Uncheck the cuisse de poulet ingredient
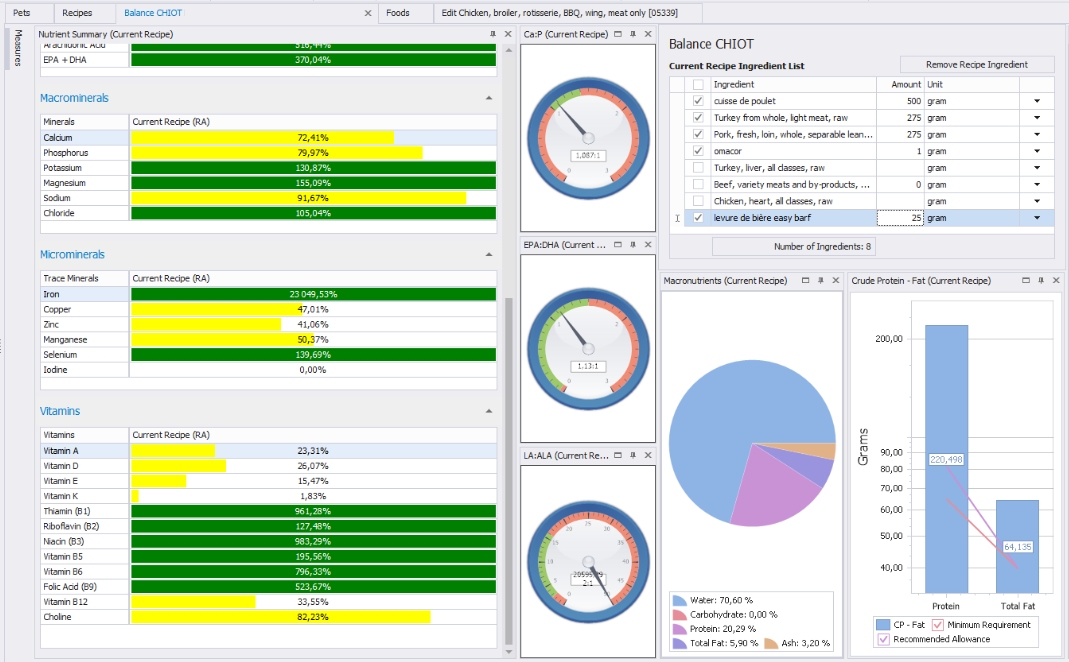 pos(698,101)
